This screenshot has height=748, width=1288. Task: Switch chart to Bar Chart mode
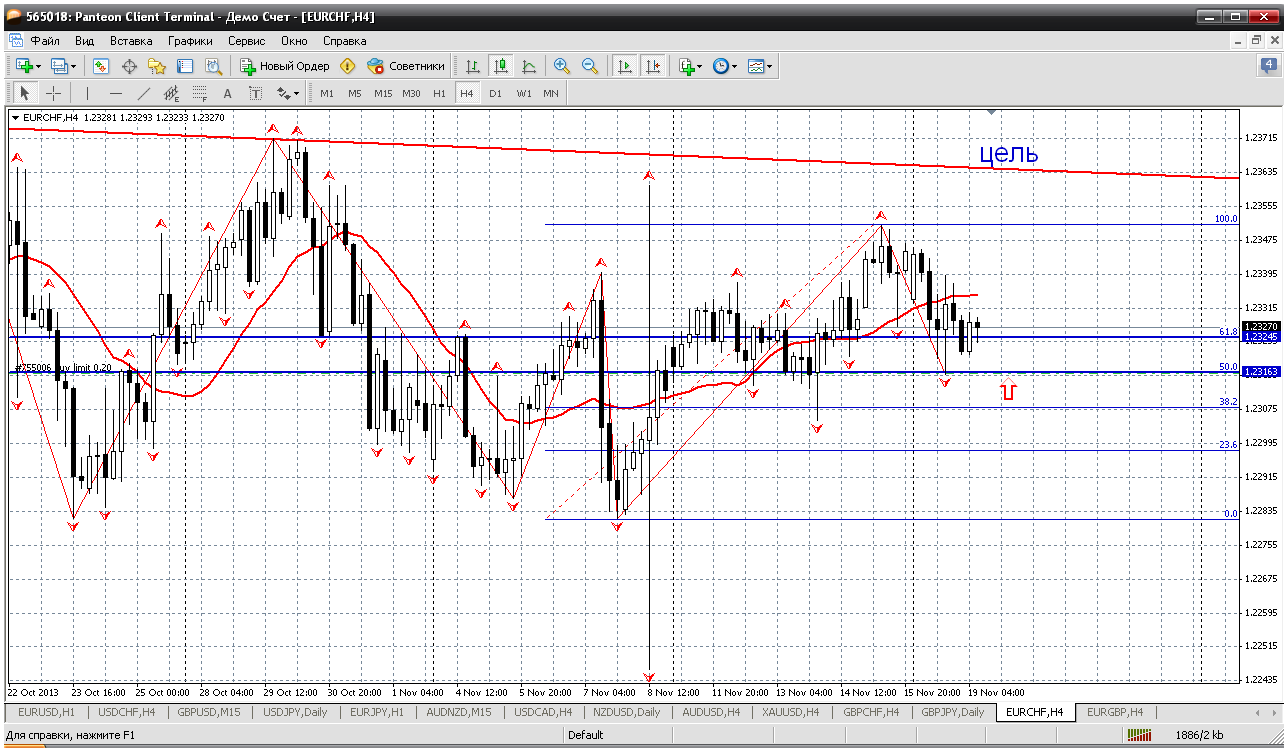coord(473,66)
